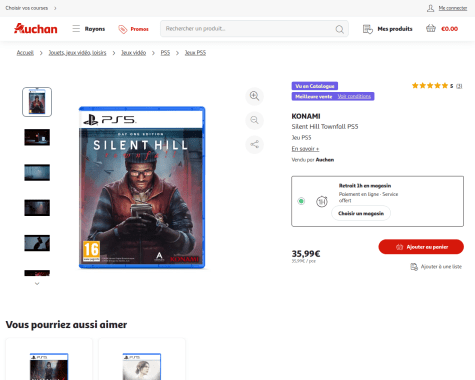Image resolution: width=475 pixels, height=380 pixels.
Task: Click the 35,99€ price
Action: (306, 254)
